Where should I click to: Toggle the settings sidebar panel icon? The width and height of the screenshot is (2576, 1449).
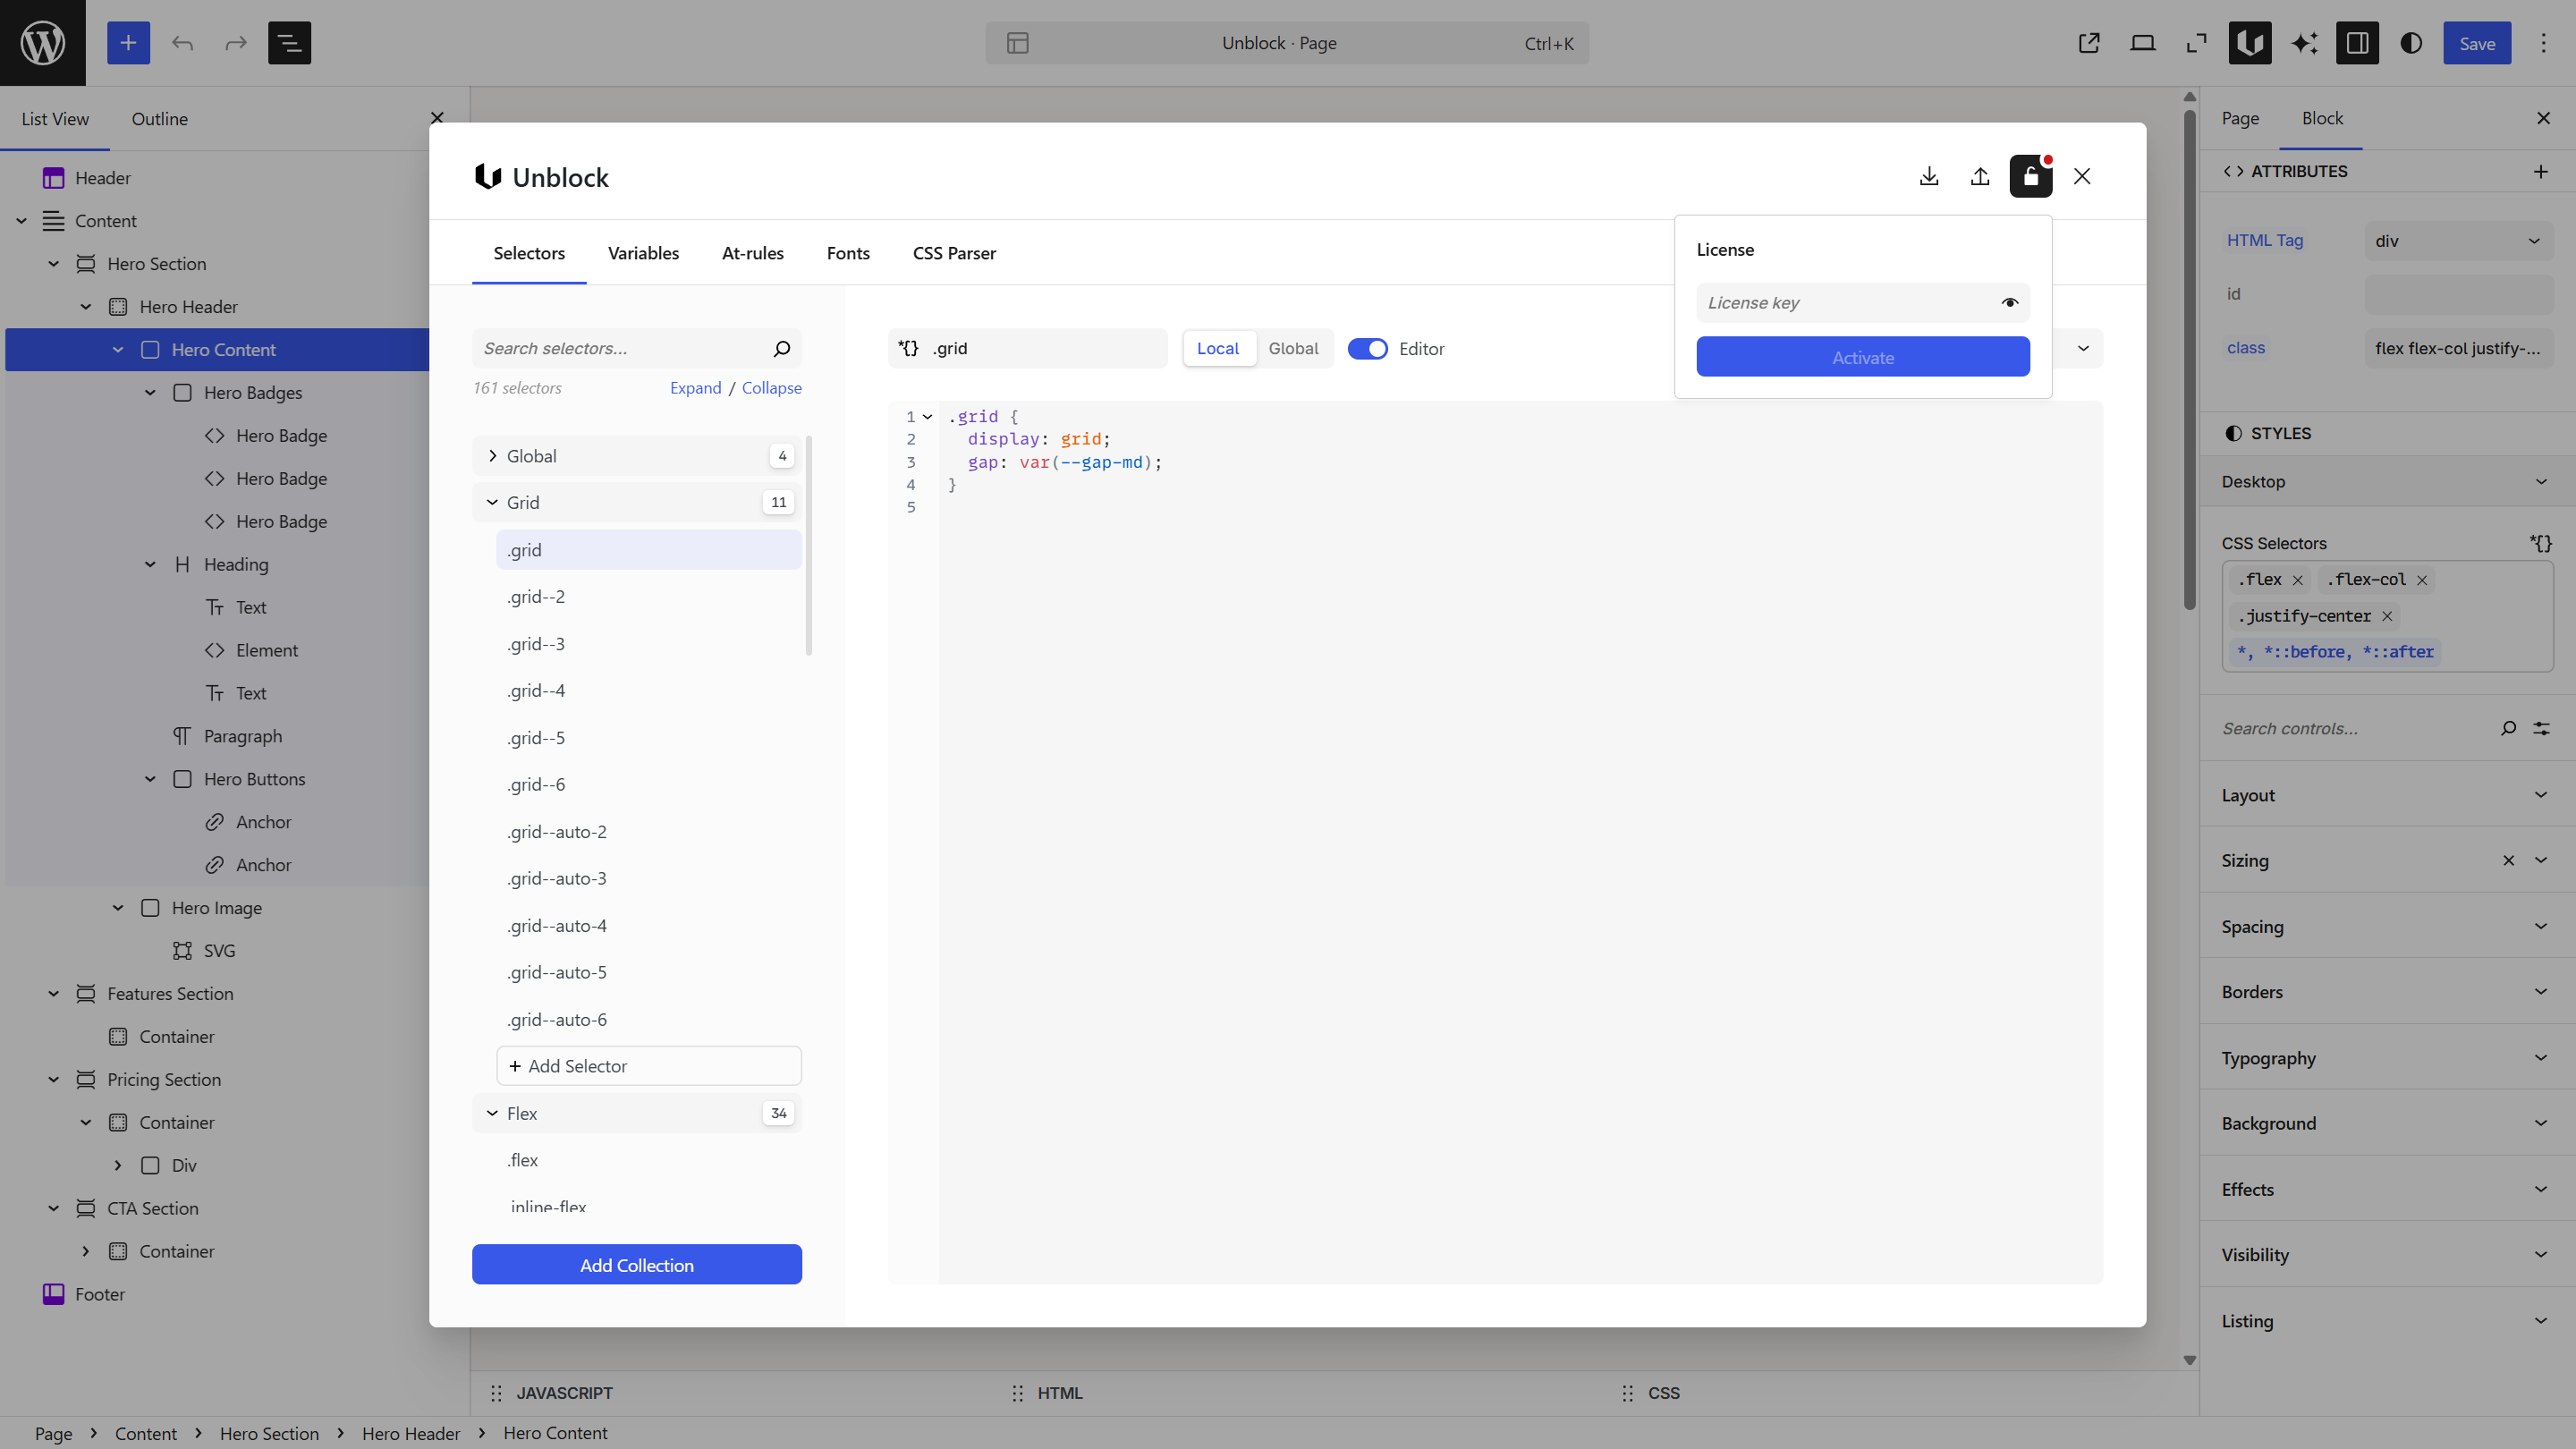click(x=2358, y=43)
